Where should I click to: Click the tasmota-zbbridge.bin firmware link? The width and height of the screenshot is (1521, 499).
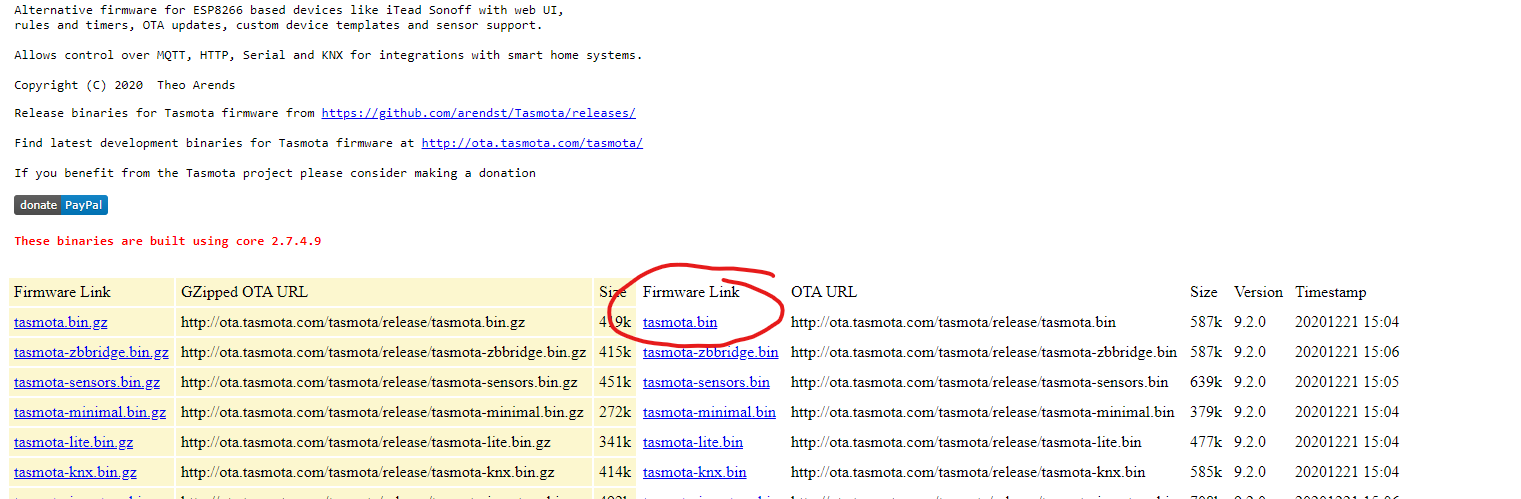coord(710,352)
